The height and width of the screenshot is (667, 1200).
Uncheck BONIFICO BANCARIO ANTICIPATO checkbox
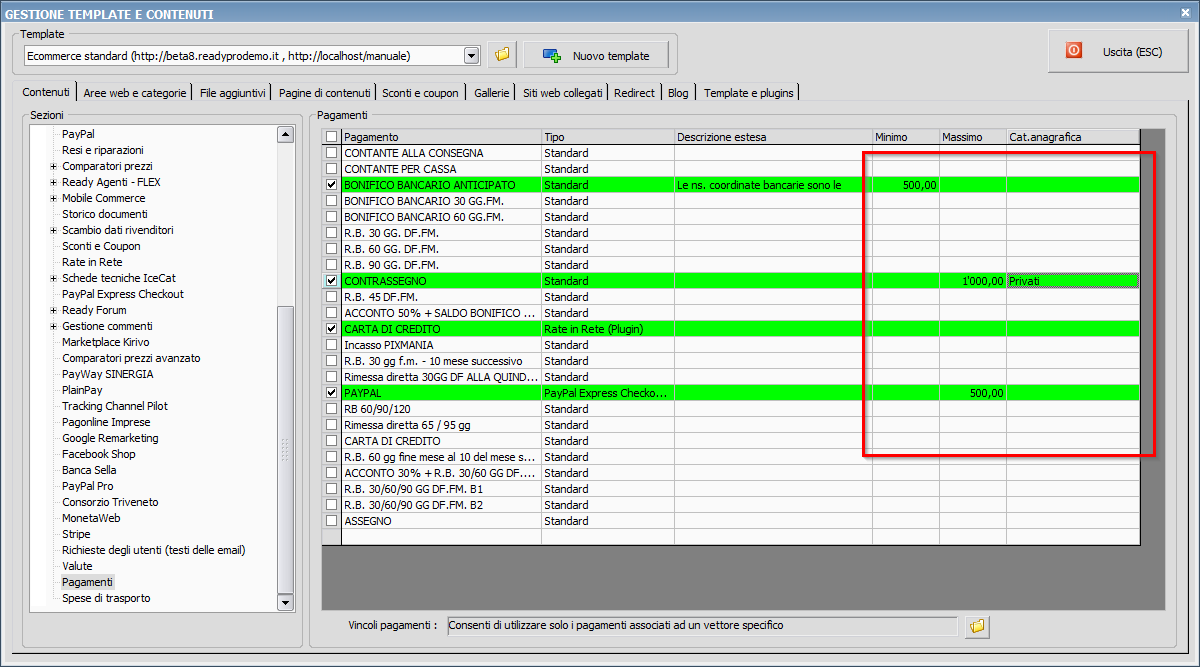tap(331, 185)
